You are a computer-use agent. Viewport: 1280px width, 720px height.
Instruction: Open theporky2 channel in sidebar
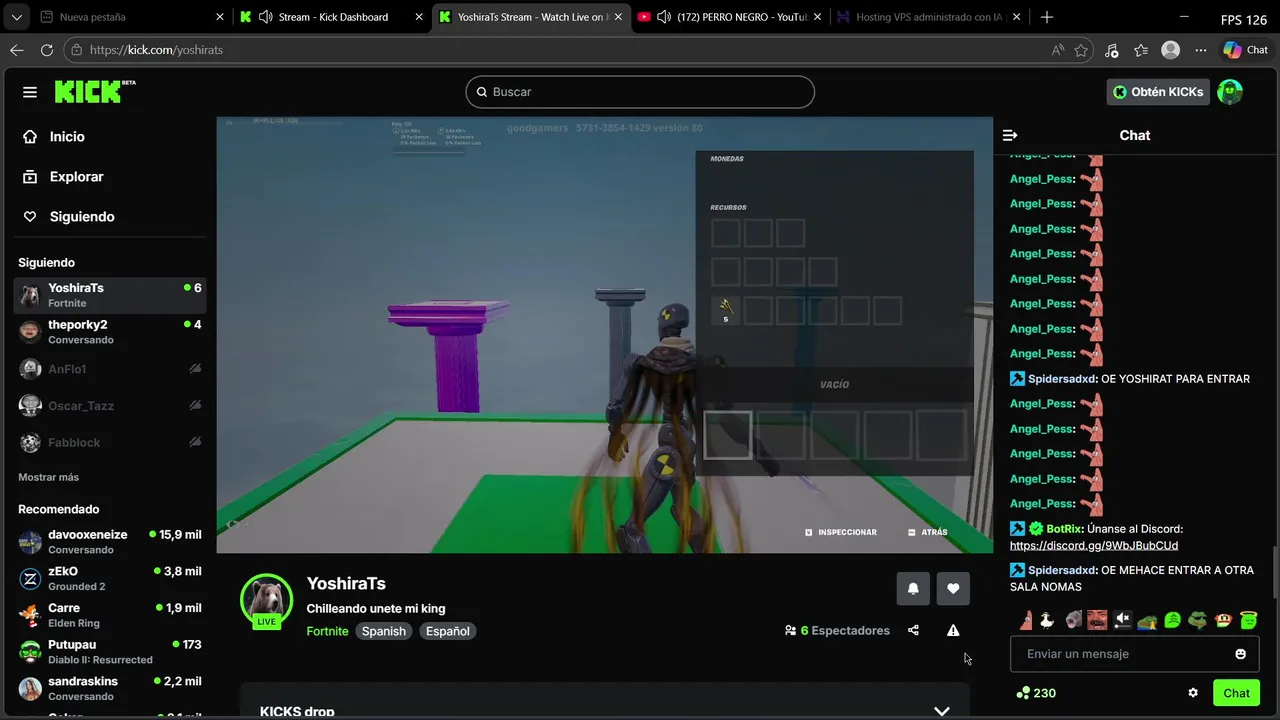[x=110, y=331]
